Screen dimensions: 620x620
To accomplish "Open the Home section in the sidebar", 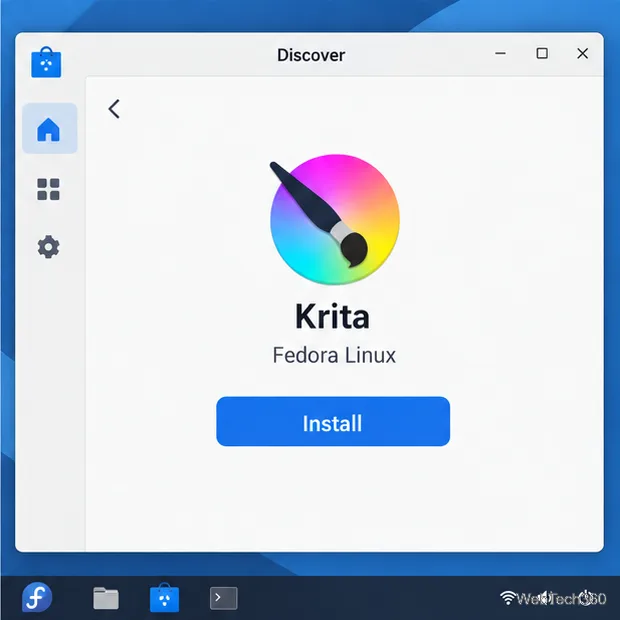I will click(x=49, y=129).
